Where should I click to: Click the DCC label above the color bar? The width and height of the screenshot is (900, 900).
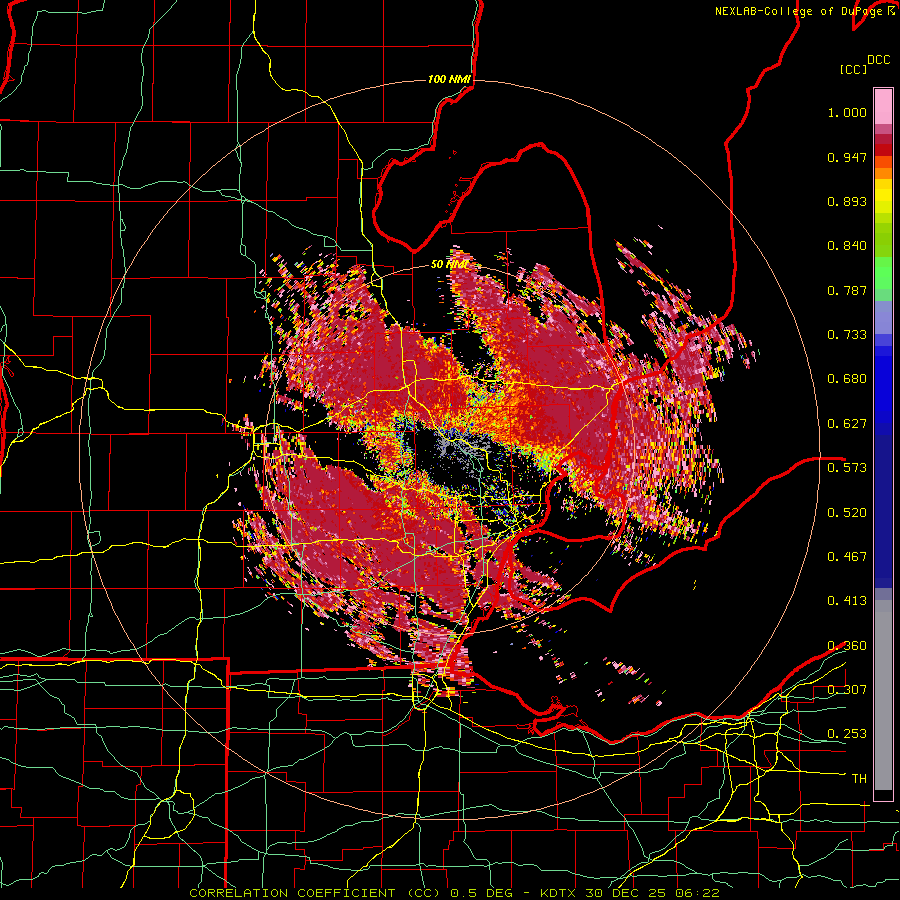click(x=878, y=60)
